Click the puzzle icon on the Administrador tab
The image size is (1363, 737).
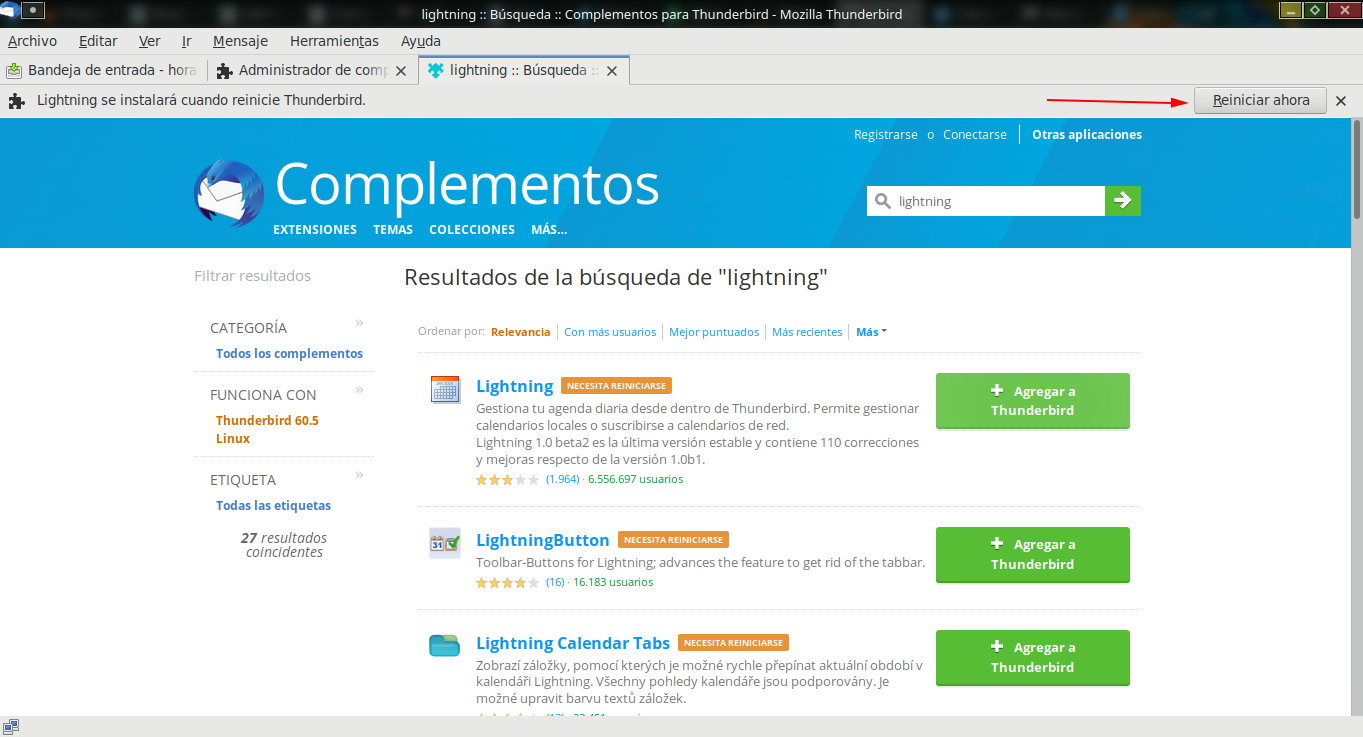(225, 71)
